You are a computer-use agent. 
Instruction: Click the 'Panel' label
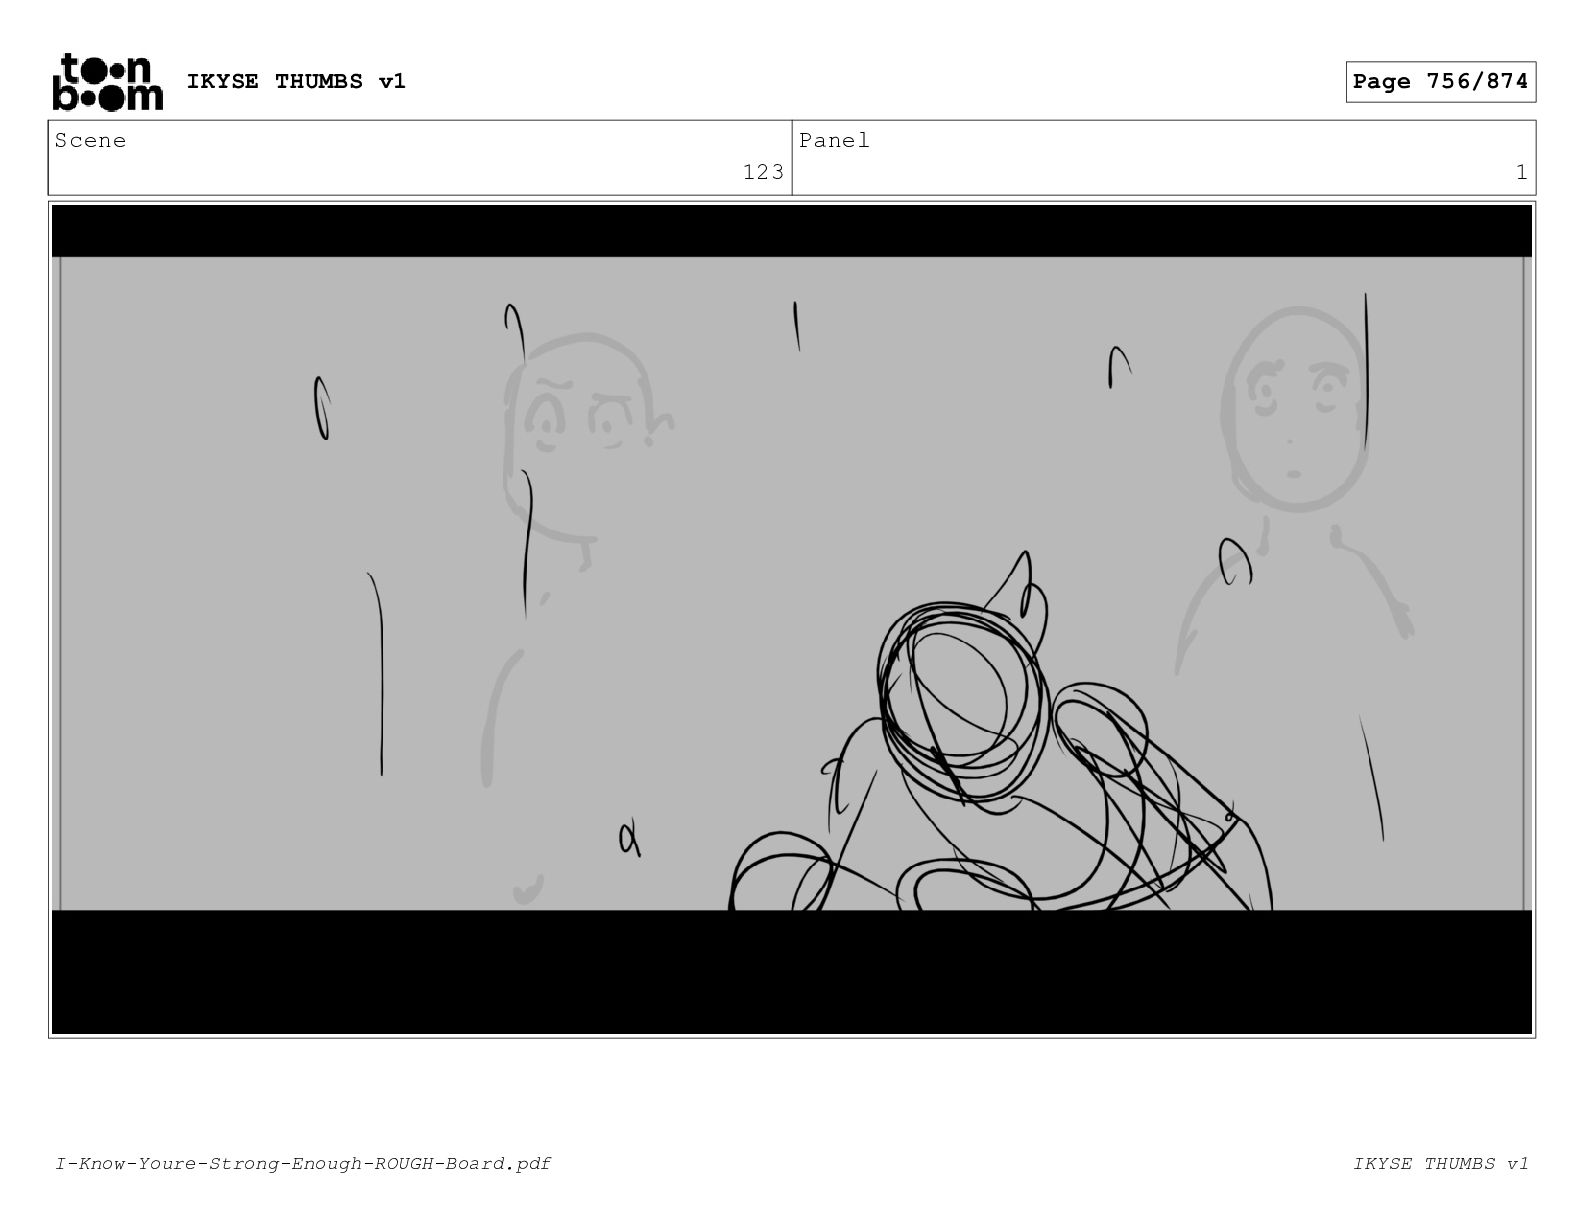point(834,141)
